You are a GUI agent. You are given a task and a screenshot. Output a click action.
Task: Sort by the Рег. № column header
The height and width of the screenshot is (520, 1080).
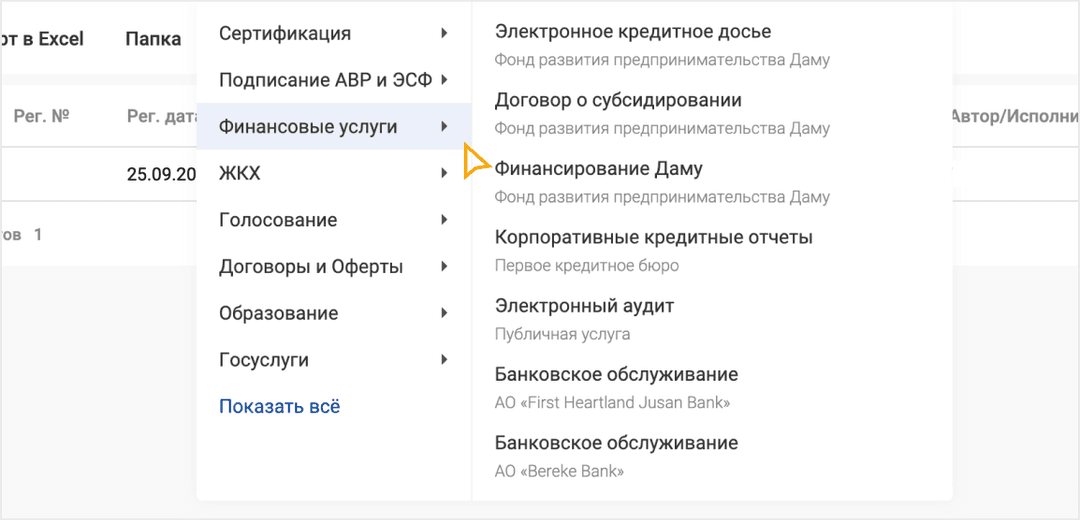point(41,117)
